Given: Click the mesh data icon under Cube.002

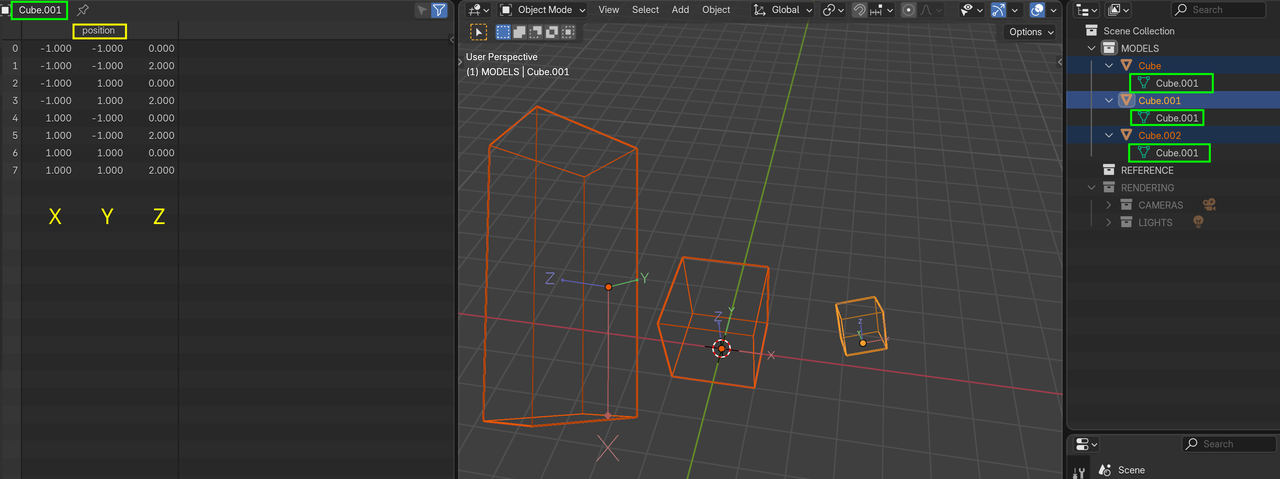Looking at the screenshot, I should pyautogui.click(x=1143, y=153).
